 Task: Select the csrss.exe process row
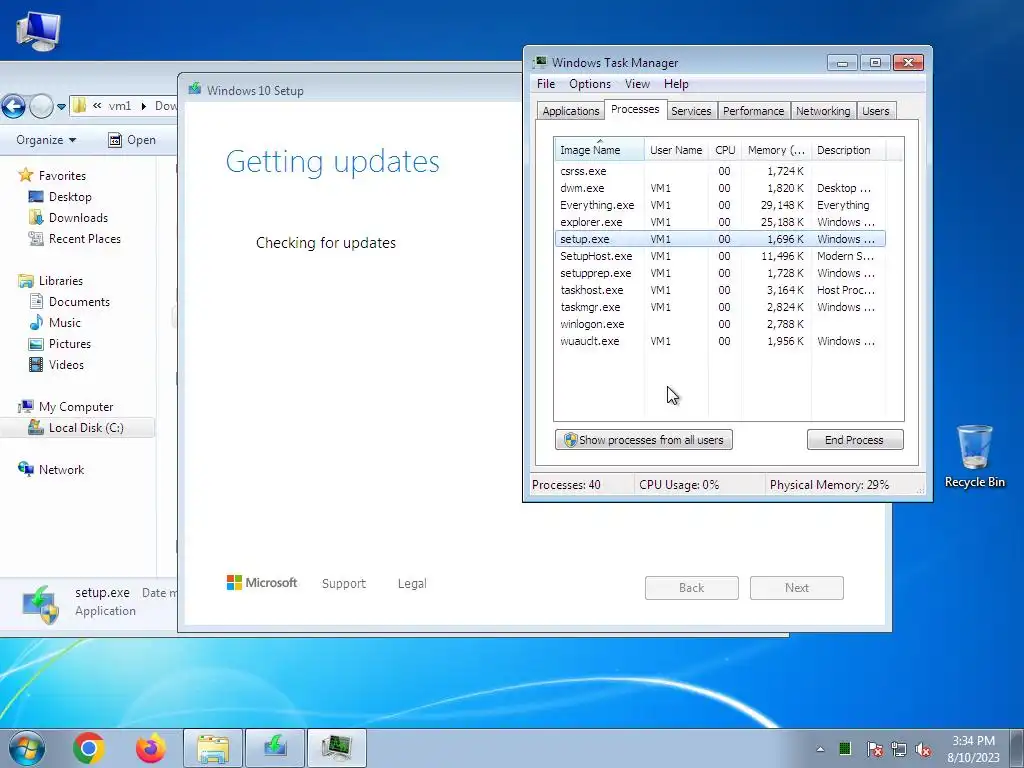720,170
